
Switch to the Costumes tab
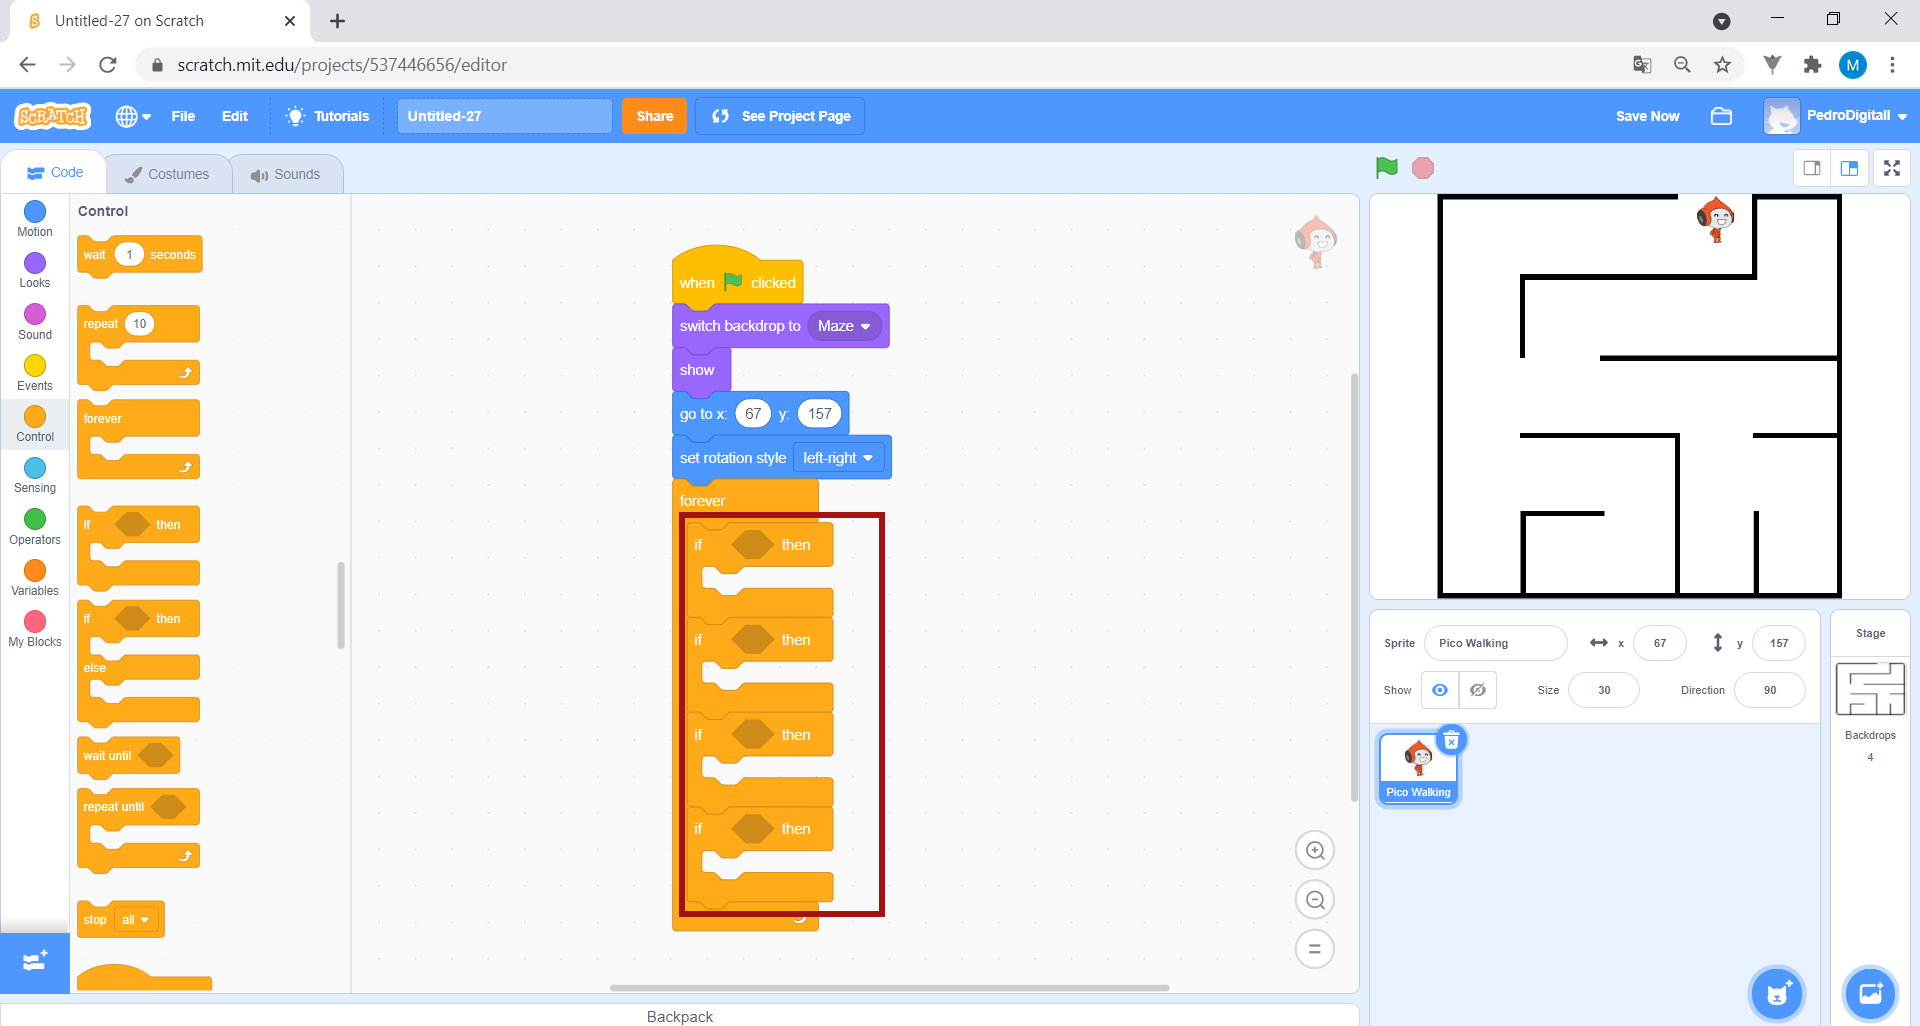coord(167,174)
